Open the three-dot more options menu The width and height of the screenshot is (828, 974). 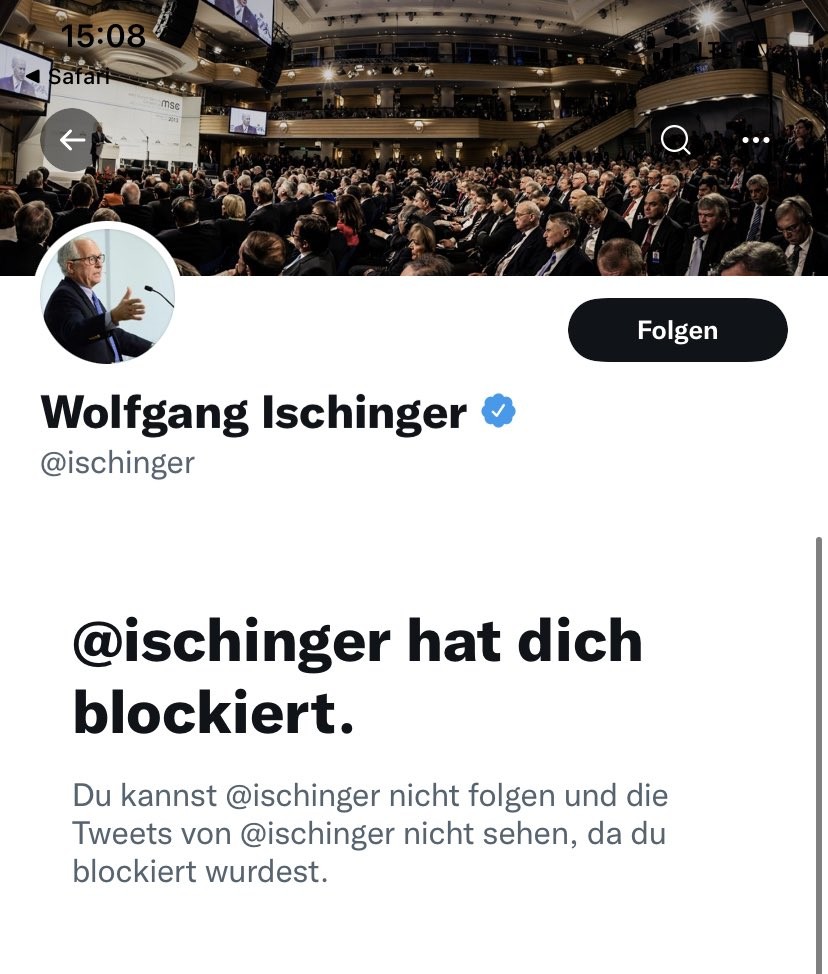tap(756, 140)
